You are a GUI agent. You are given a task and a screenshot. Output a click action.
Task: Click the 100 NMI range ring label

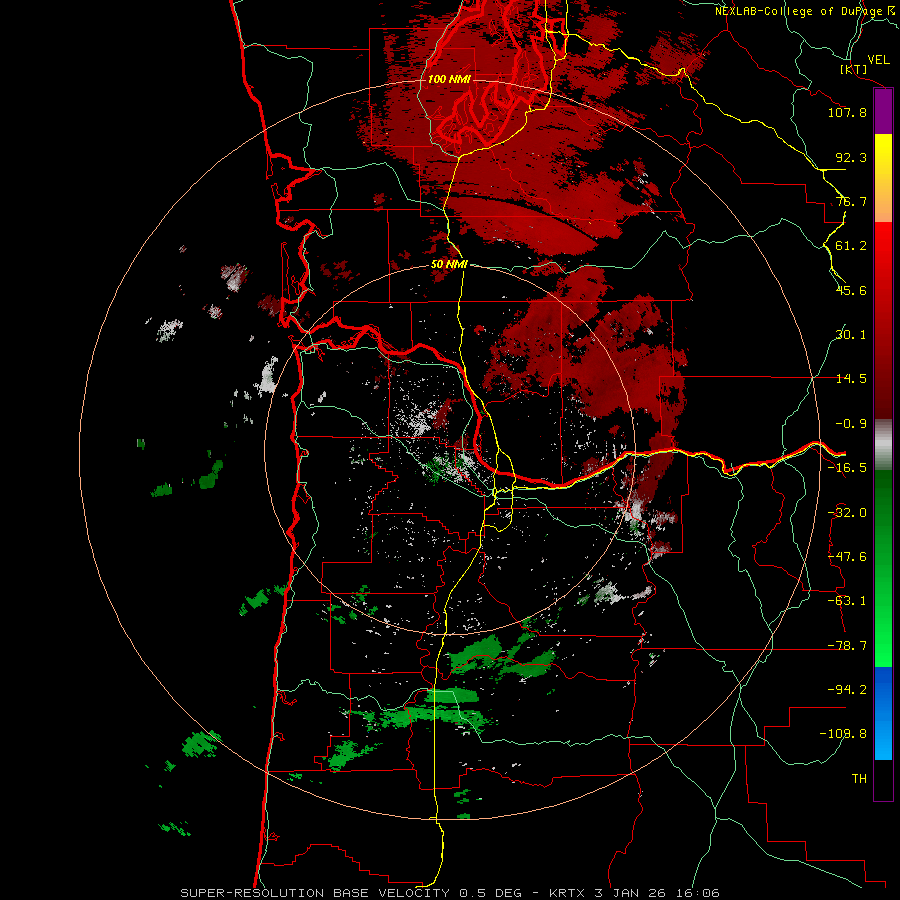pyautogui.click(x=449, y=79)
